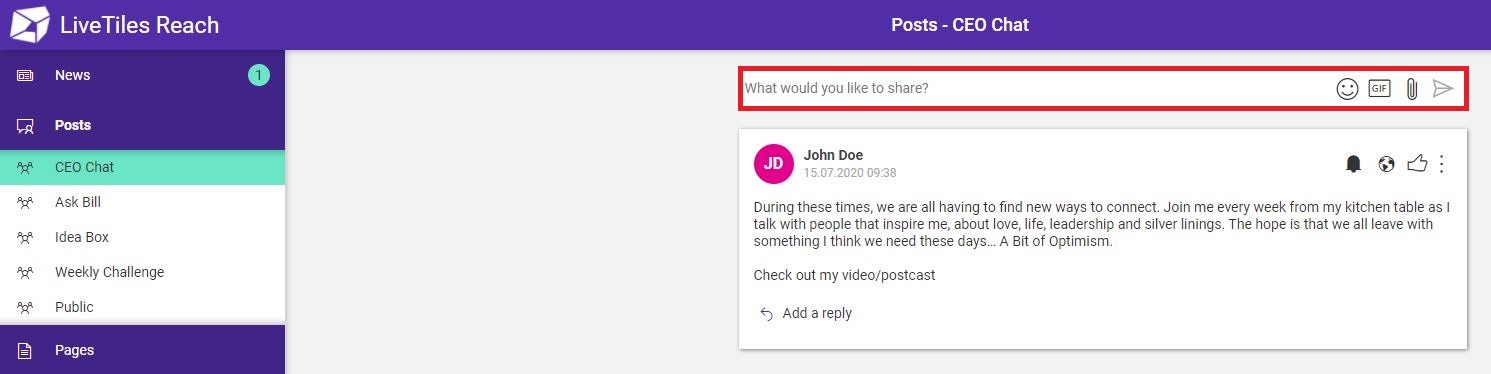
Task: Click the LiveTiles Reach logo icon
Action: tap(29, 25)
